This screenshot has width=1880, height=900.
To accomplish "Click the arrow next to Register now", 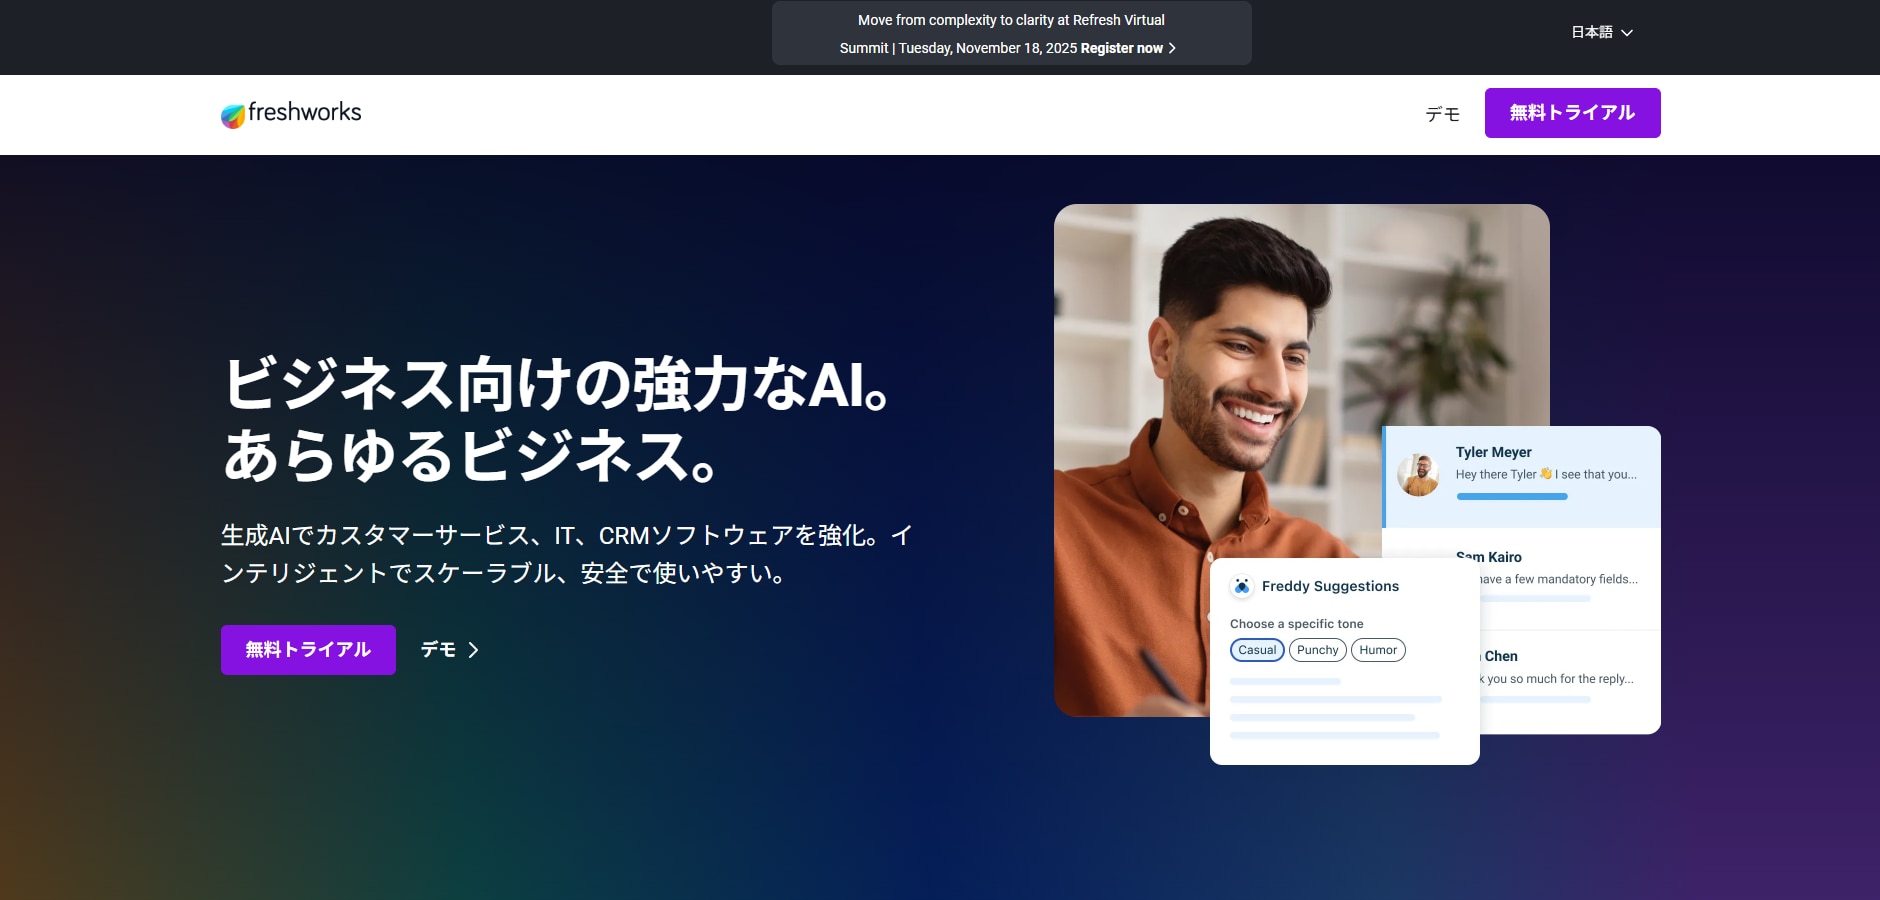I will pyautogui.click(x=1172, y=48).
